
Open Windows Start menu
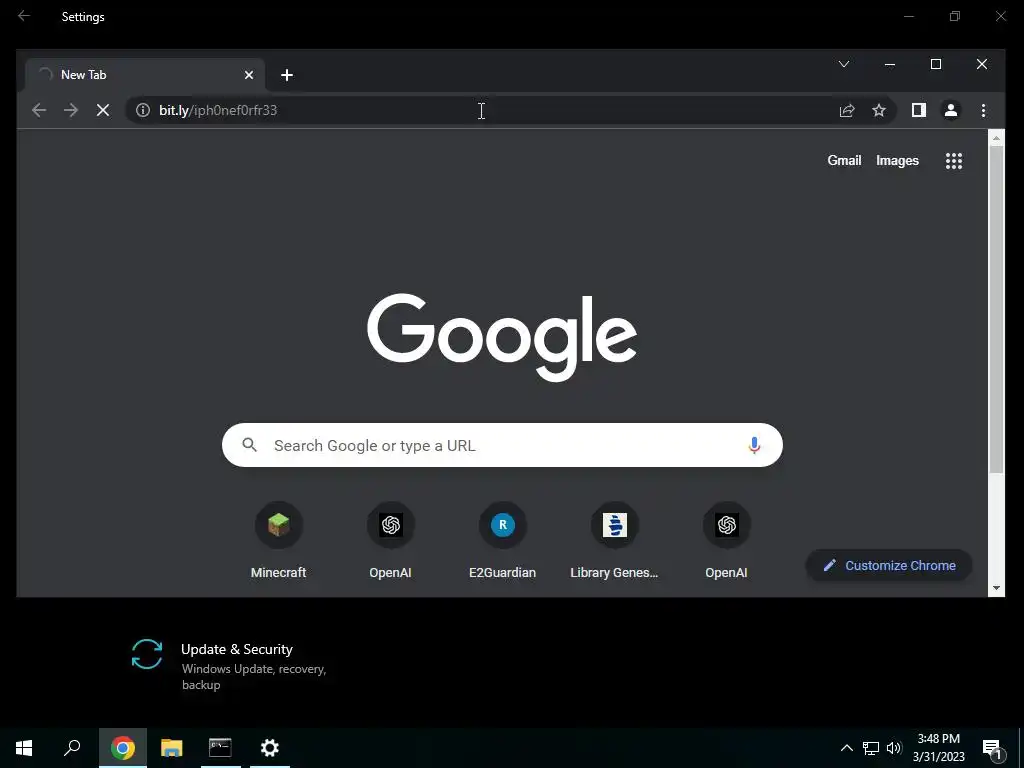[x=24, y=748]
